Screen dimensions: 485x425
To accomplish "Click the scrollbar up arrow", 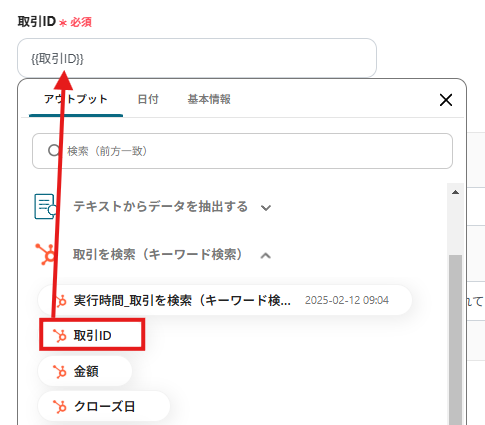I will point(455,192).
